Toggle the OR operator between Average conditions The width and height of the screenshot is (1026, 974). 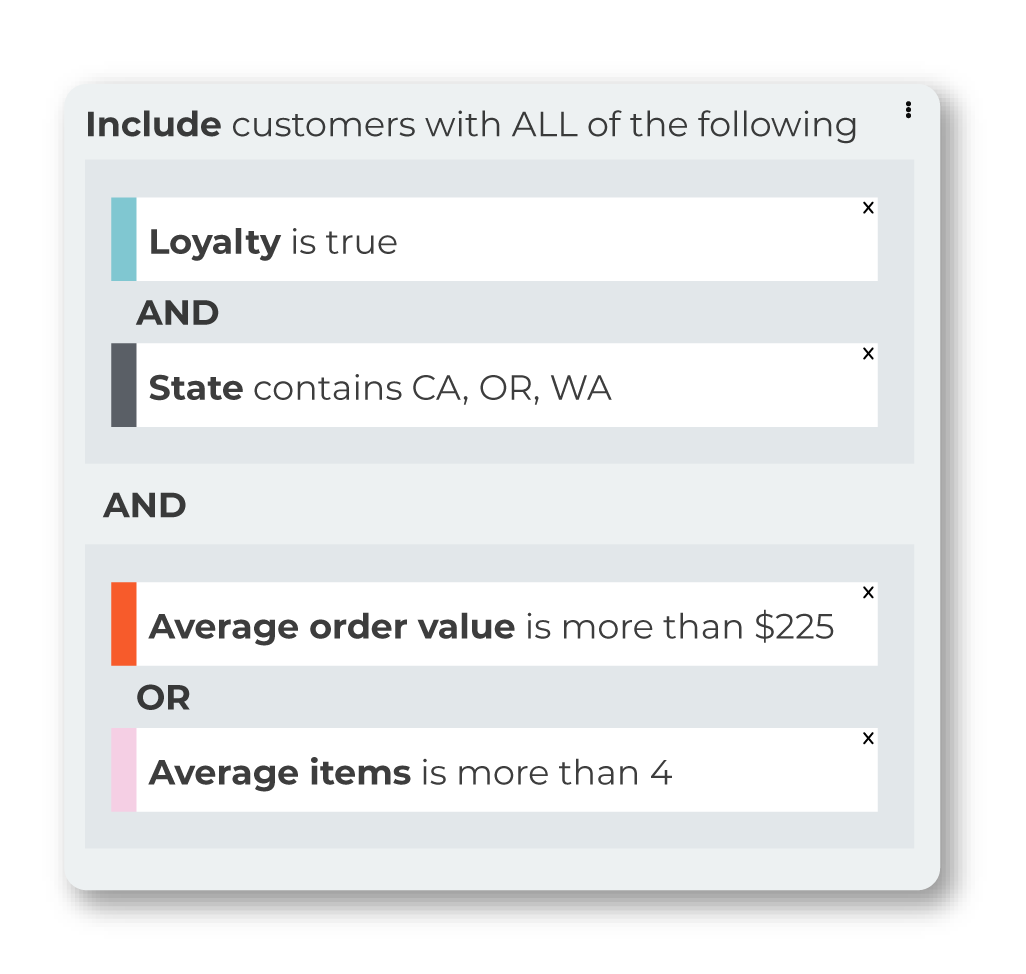[163, 698]
